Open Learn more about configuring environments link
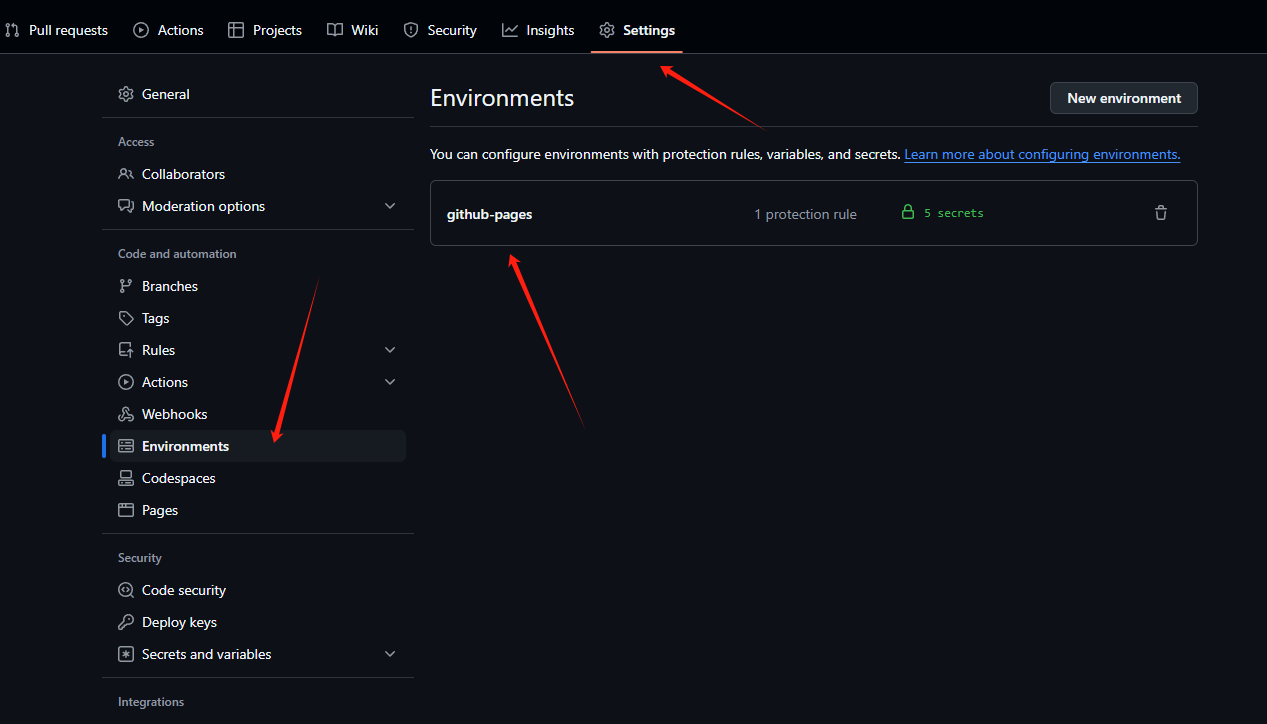This screenshot has width=1267, height=724. click(1042, 155)
